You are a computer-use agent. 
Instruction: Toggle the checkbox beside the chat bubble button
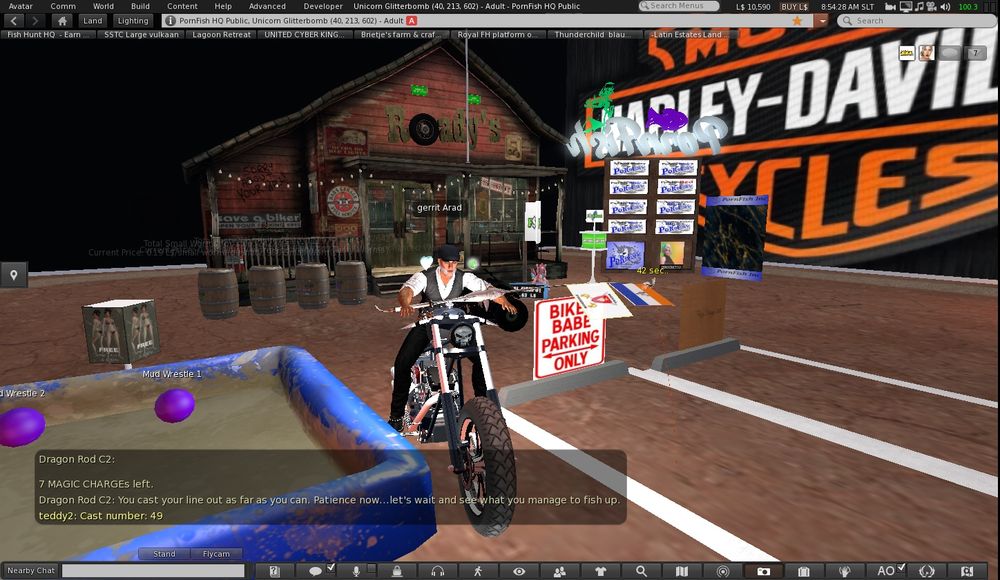[330, 567]
